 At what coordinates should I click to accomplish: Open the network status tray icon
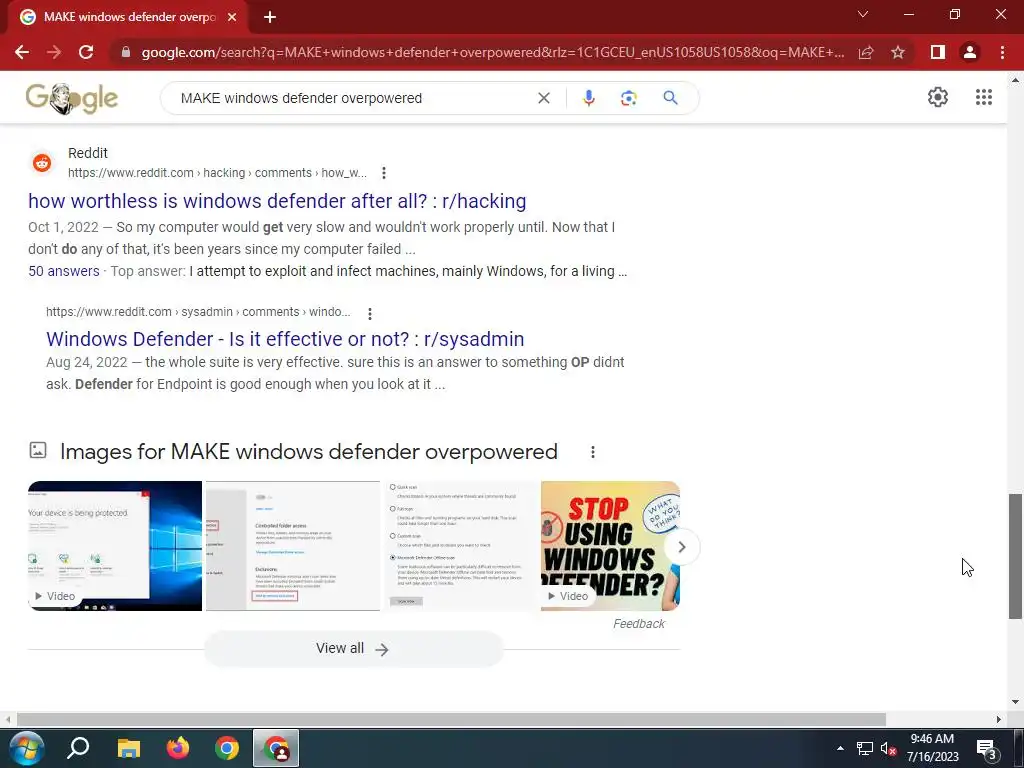[865, 748]
